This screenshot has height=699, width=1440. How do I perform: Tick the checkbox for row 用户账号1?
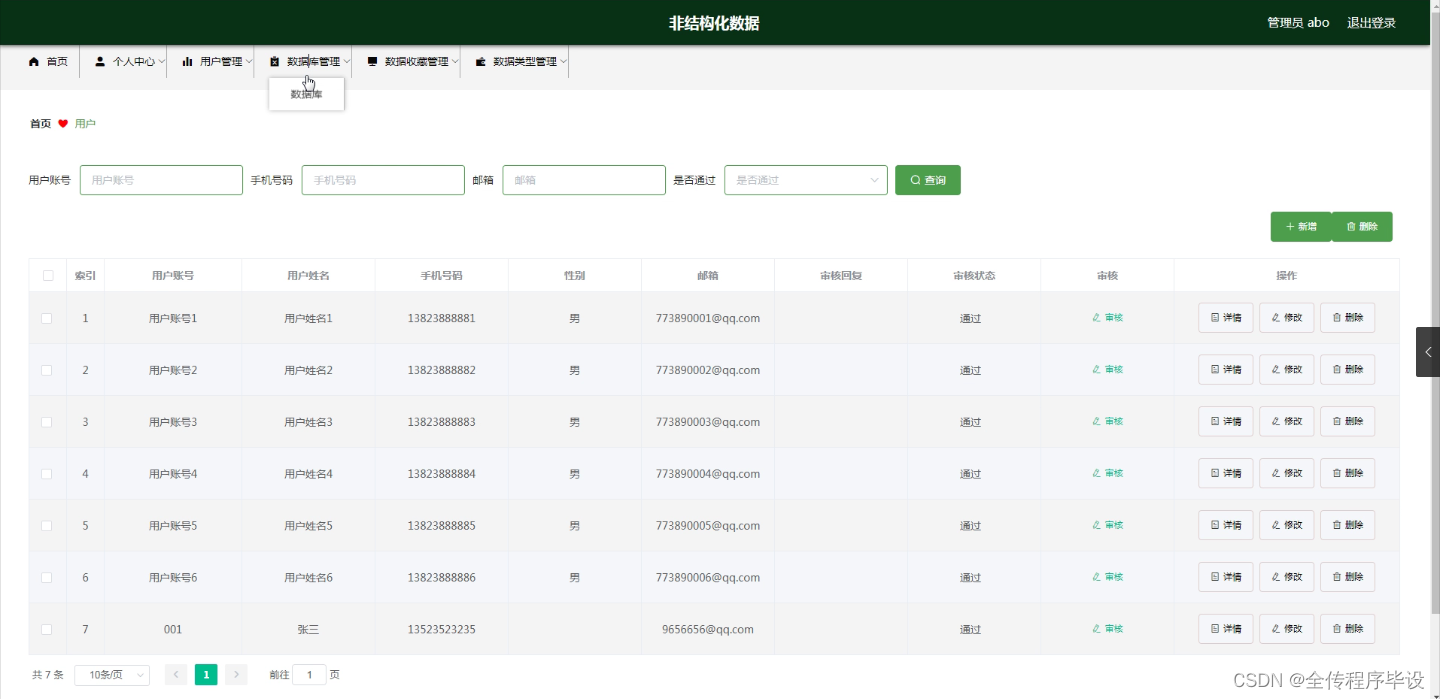pyautogui.click(x=47, y=317)
